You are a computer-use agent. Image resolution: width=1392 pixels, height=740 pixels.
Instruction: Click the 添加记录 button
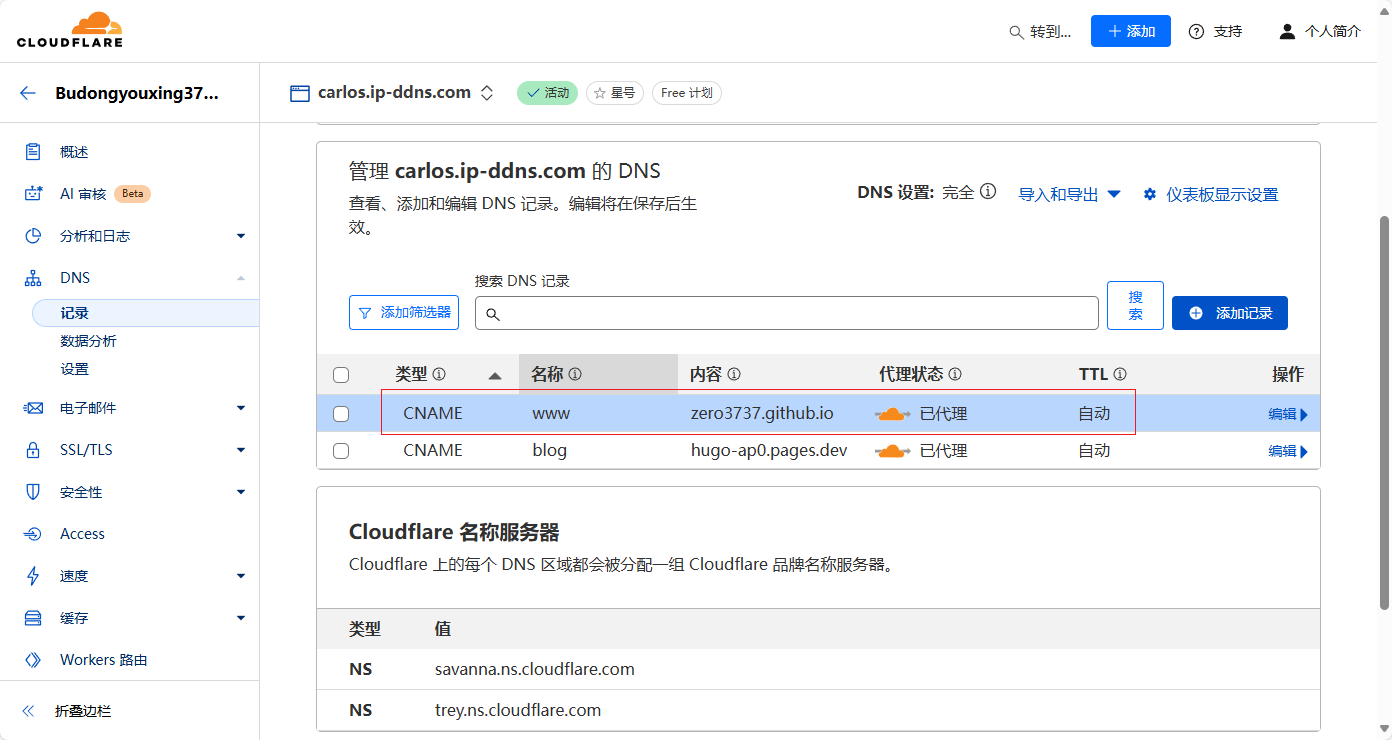(x=1230, y=313)
